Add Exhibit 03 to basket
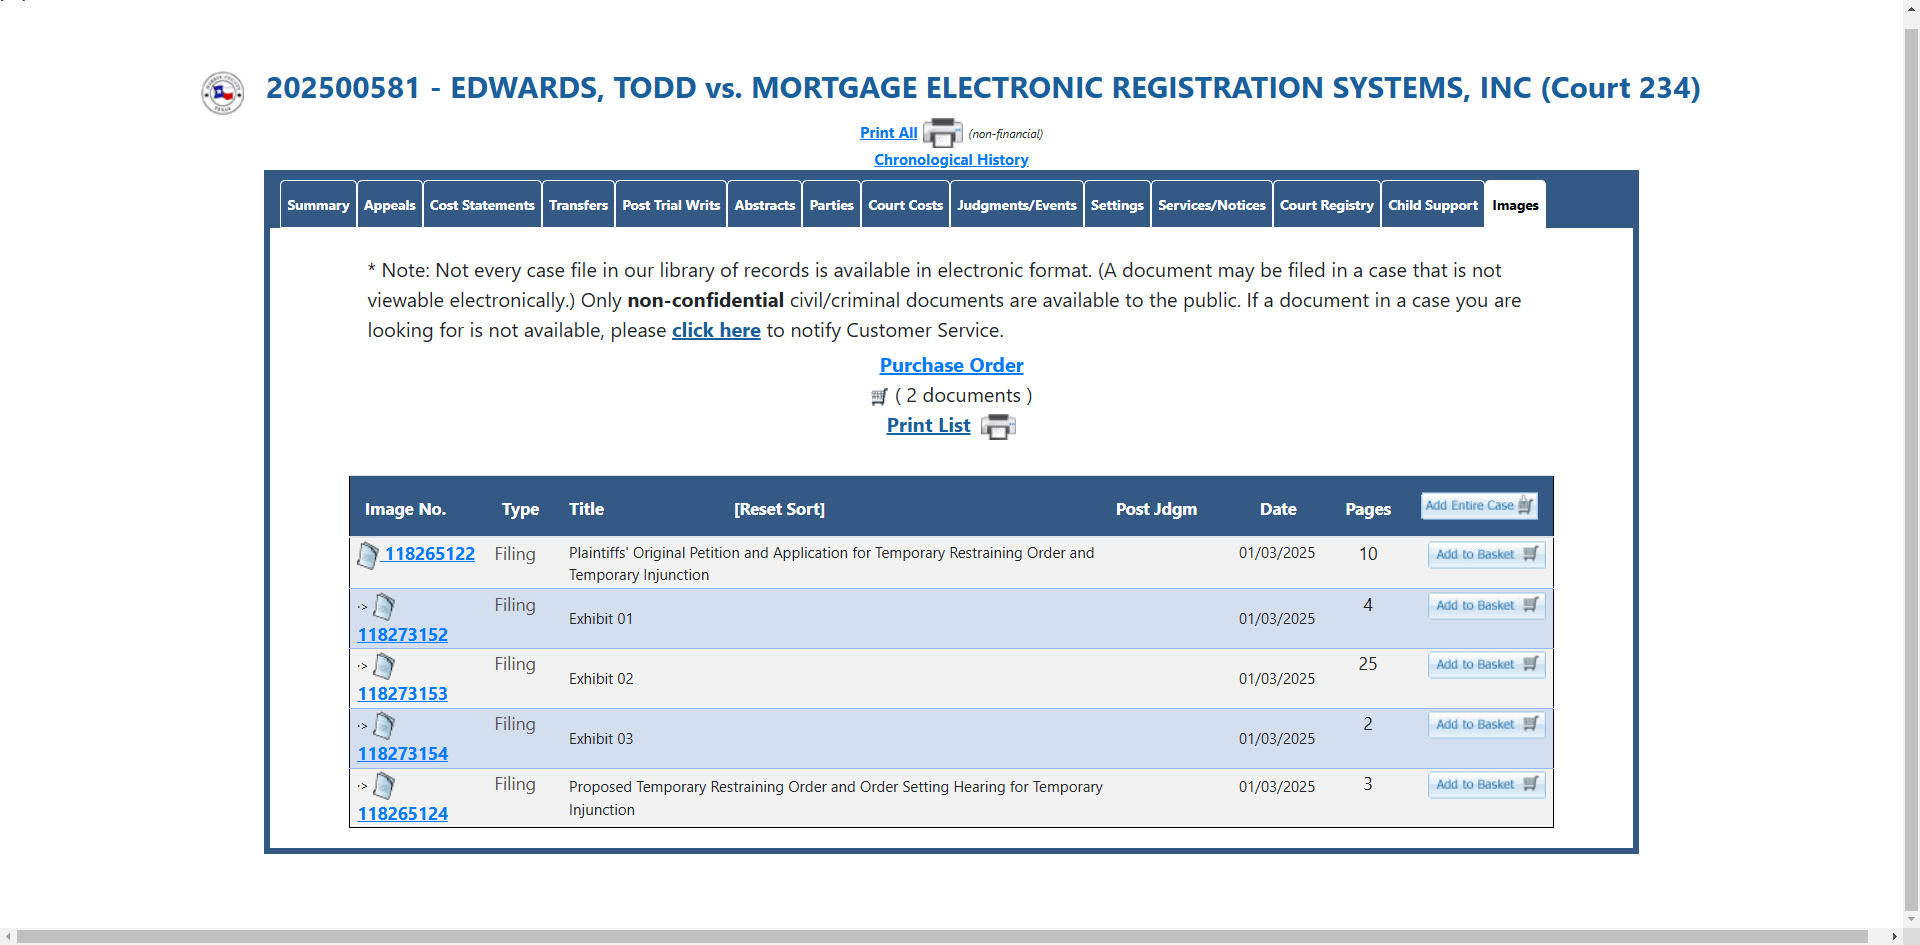This screenshot has width=1920, height=945. (1486, 725)
